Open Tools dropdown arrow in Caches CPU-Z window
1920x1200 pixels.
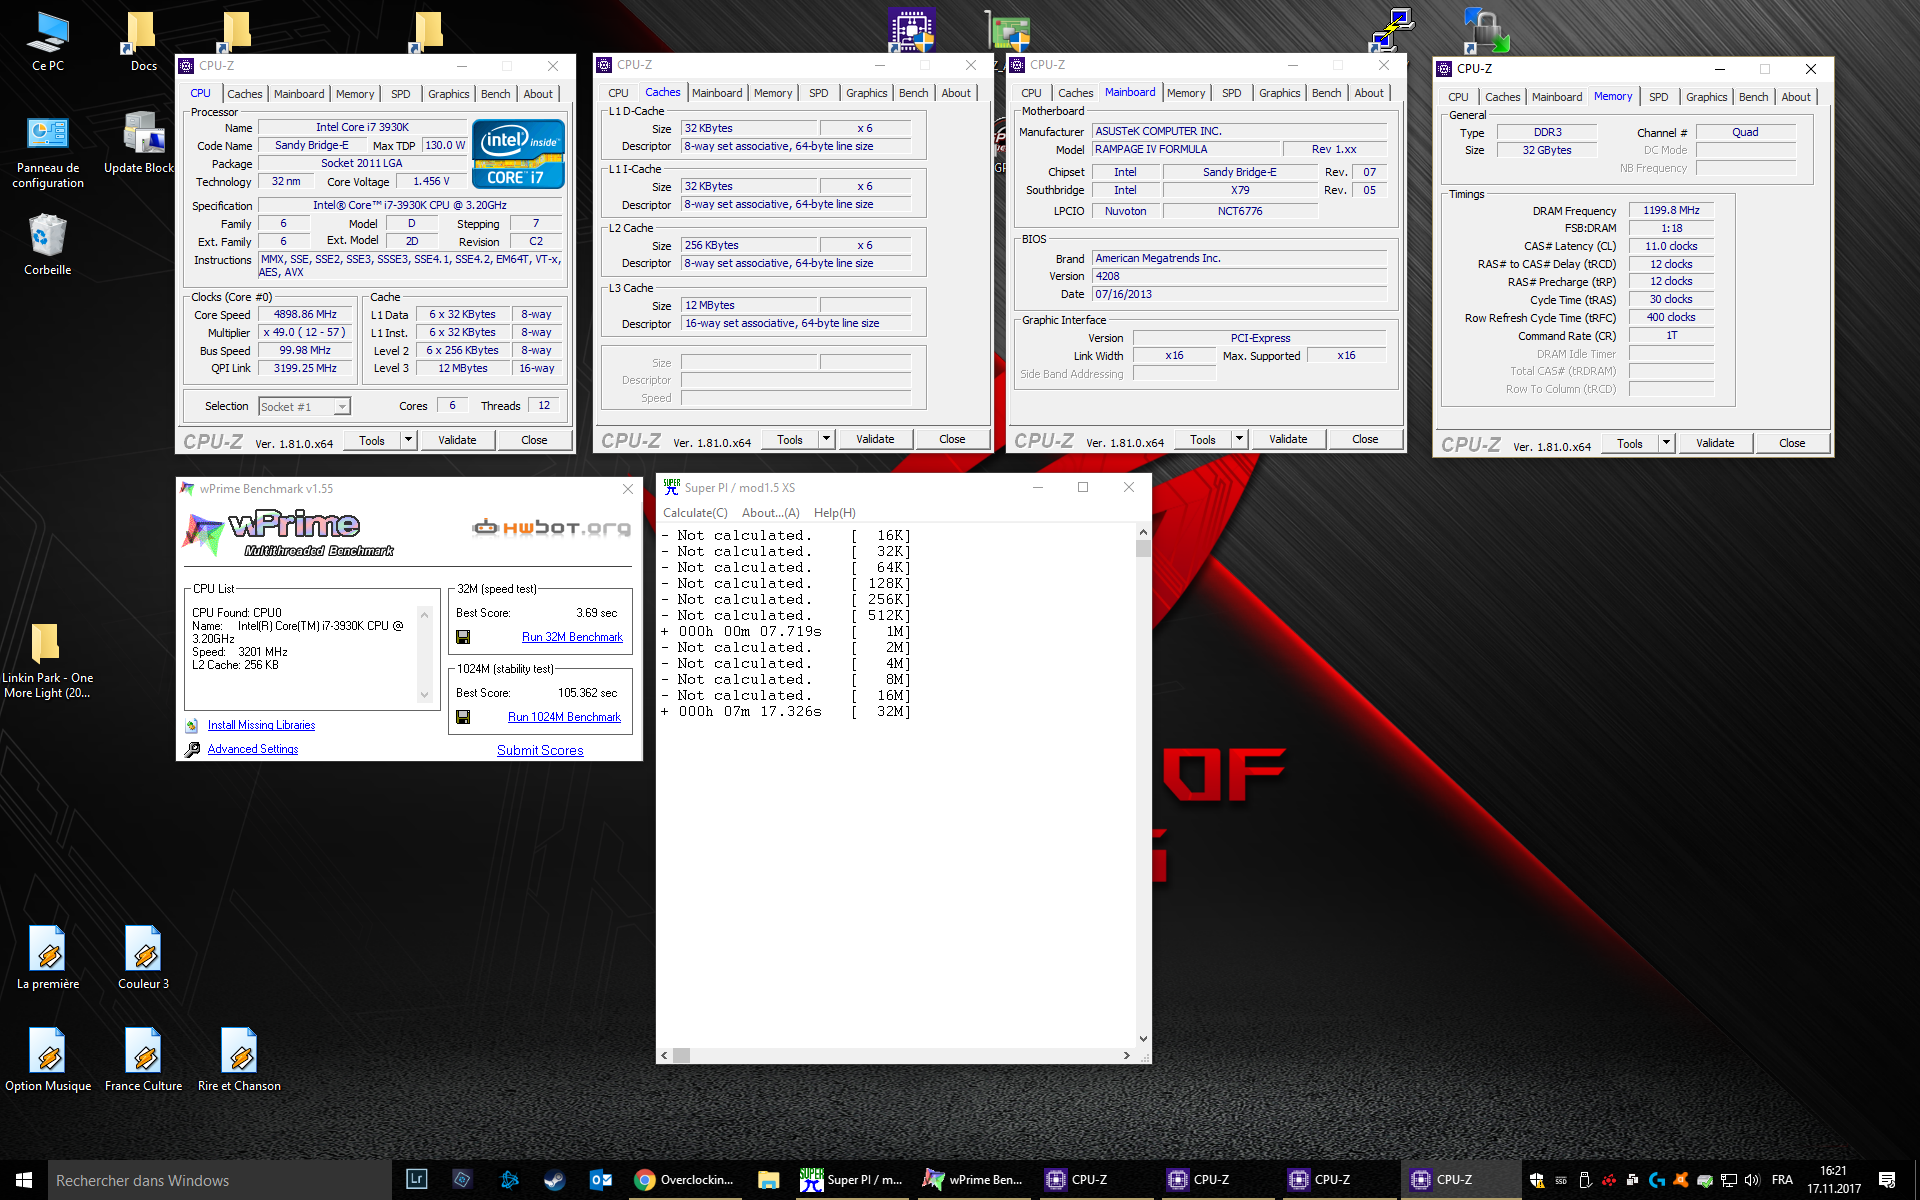pyautogui.click(x=826, y=439)
